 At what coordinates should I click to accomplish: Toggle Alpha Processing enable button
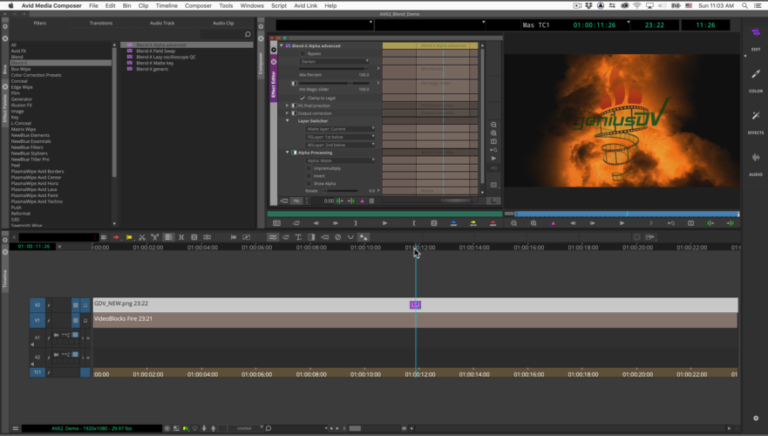point(294,152)
